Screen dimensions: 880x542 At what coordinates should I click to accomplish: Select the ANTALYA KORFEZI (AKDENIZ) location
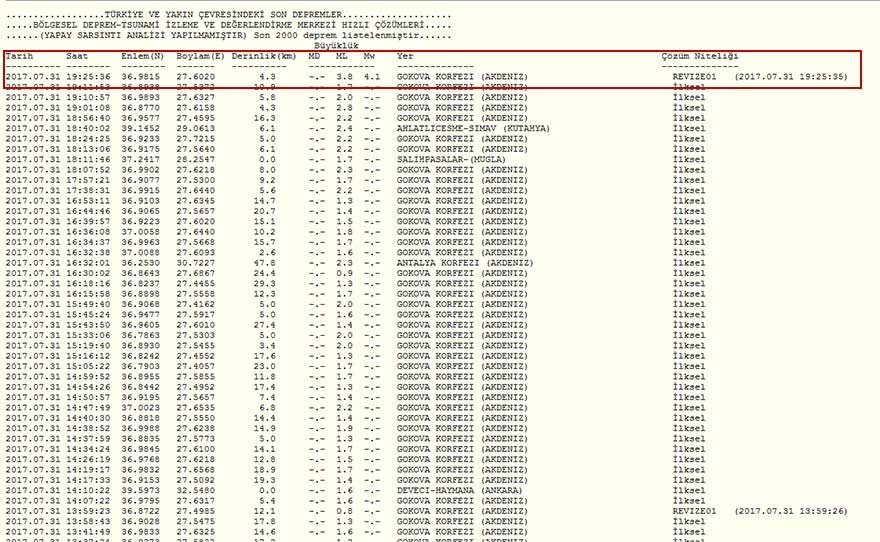[465, 264]
